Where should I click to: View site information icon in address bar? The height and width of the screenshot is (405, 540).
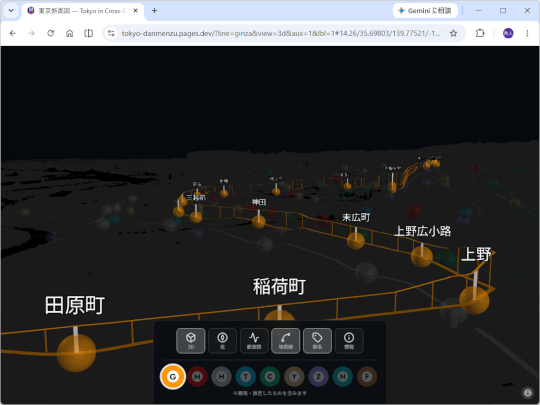pos(111,33)
